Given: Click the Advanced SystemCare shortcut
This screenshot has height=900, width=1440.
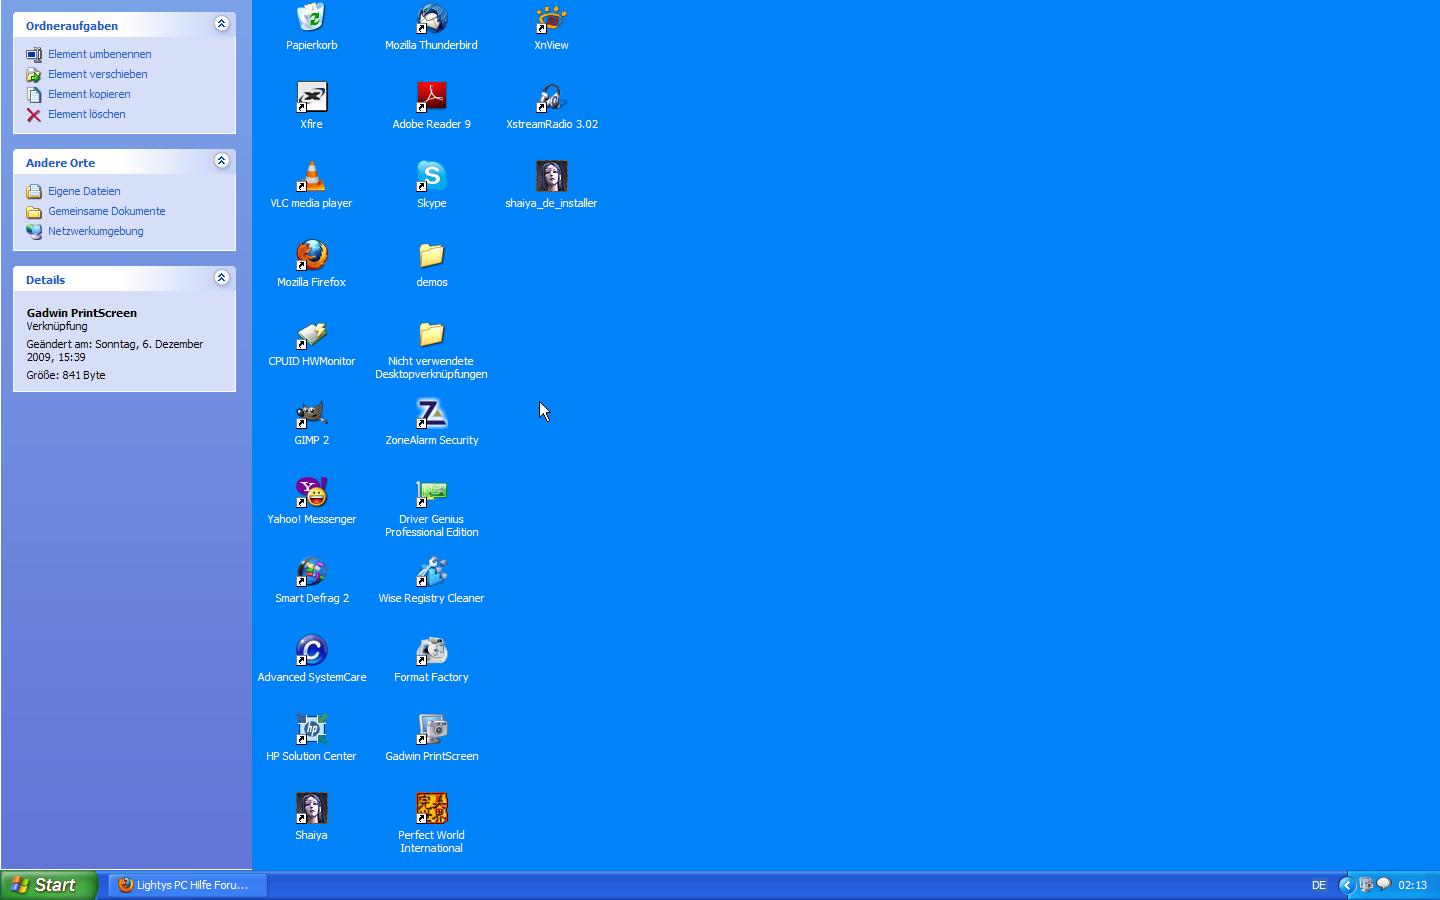Looking at the screenshot, I should pyautogui.click(x=311, y=650).
